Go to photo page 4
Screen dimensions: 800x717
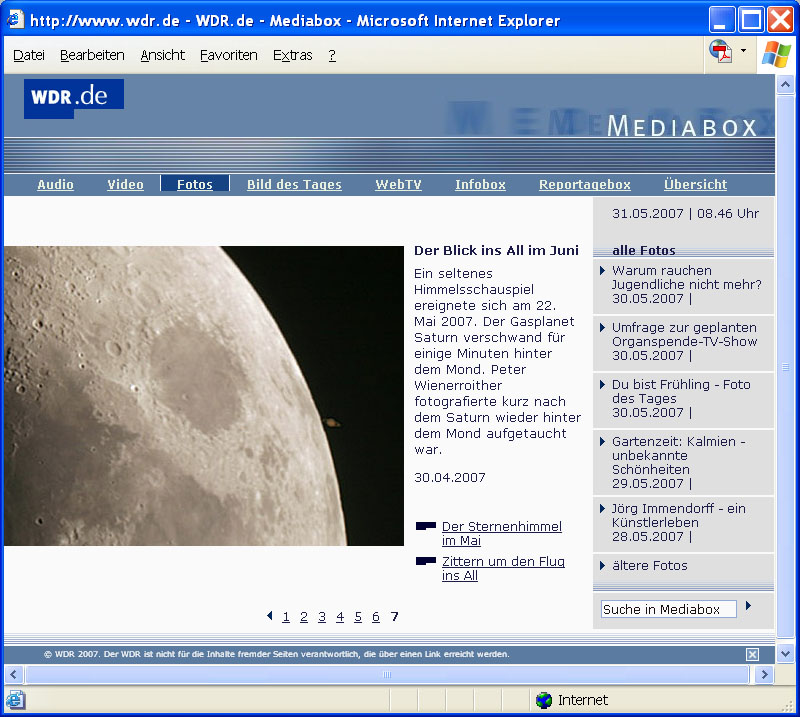(x=340, y=616)
